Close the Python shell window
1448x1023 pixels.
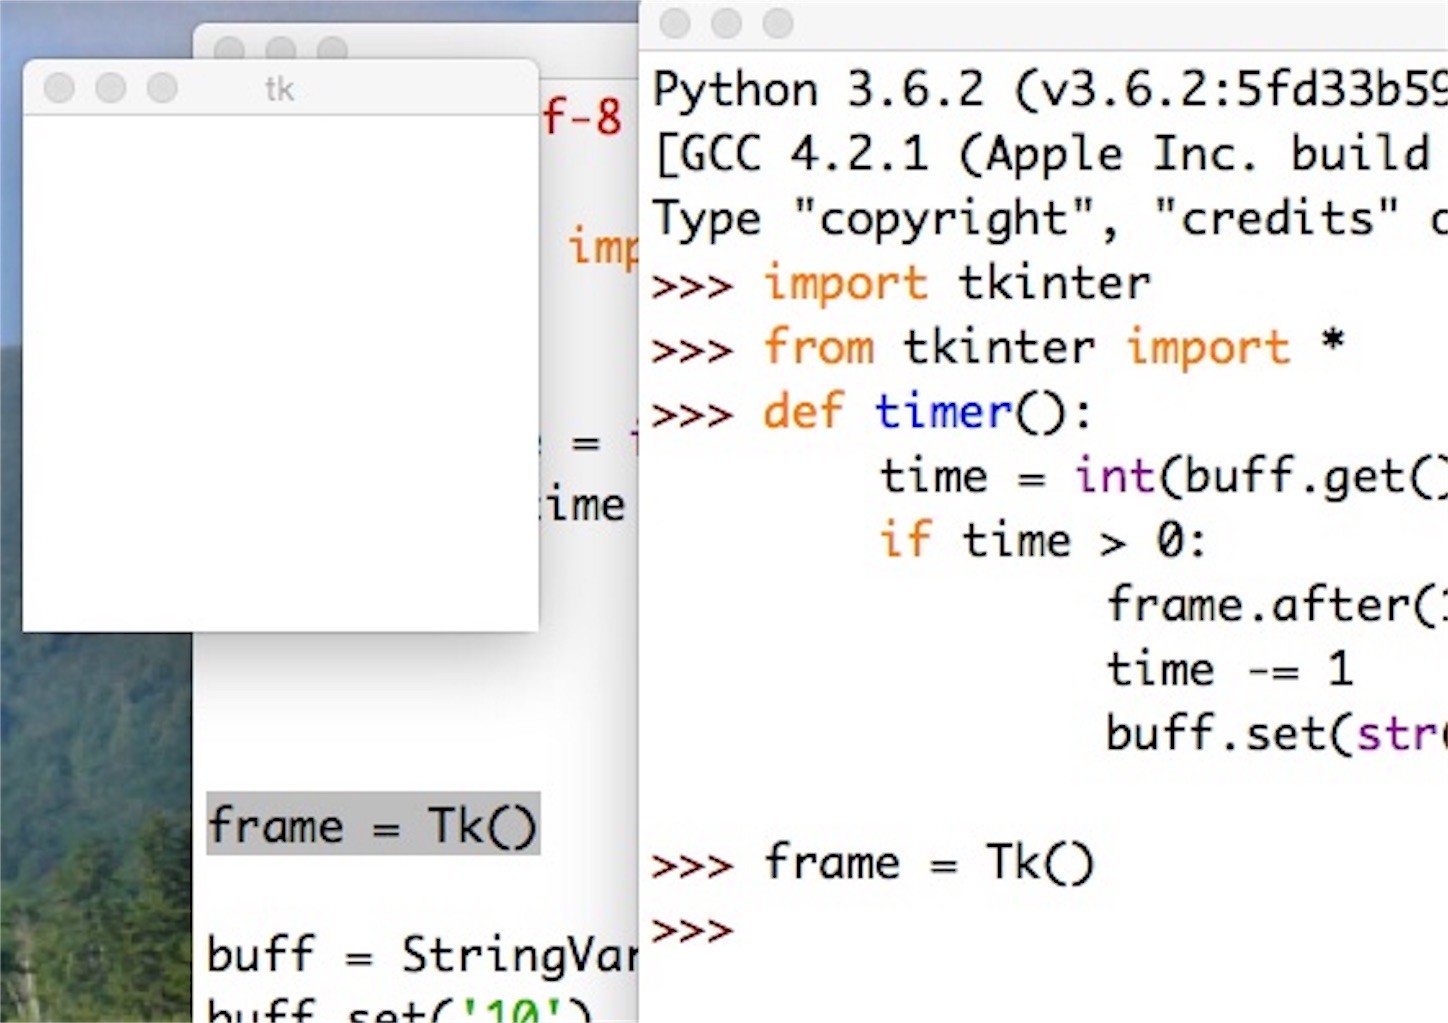676,23
